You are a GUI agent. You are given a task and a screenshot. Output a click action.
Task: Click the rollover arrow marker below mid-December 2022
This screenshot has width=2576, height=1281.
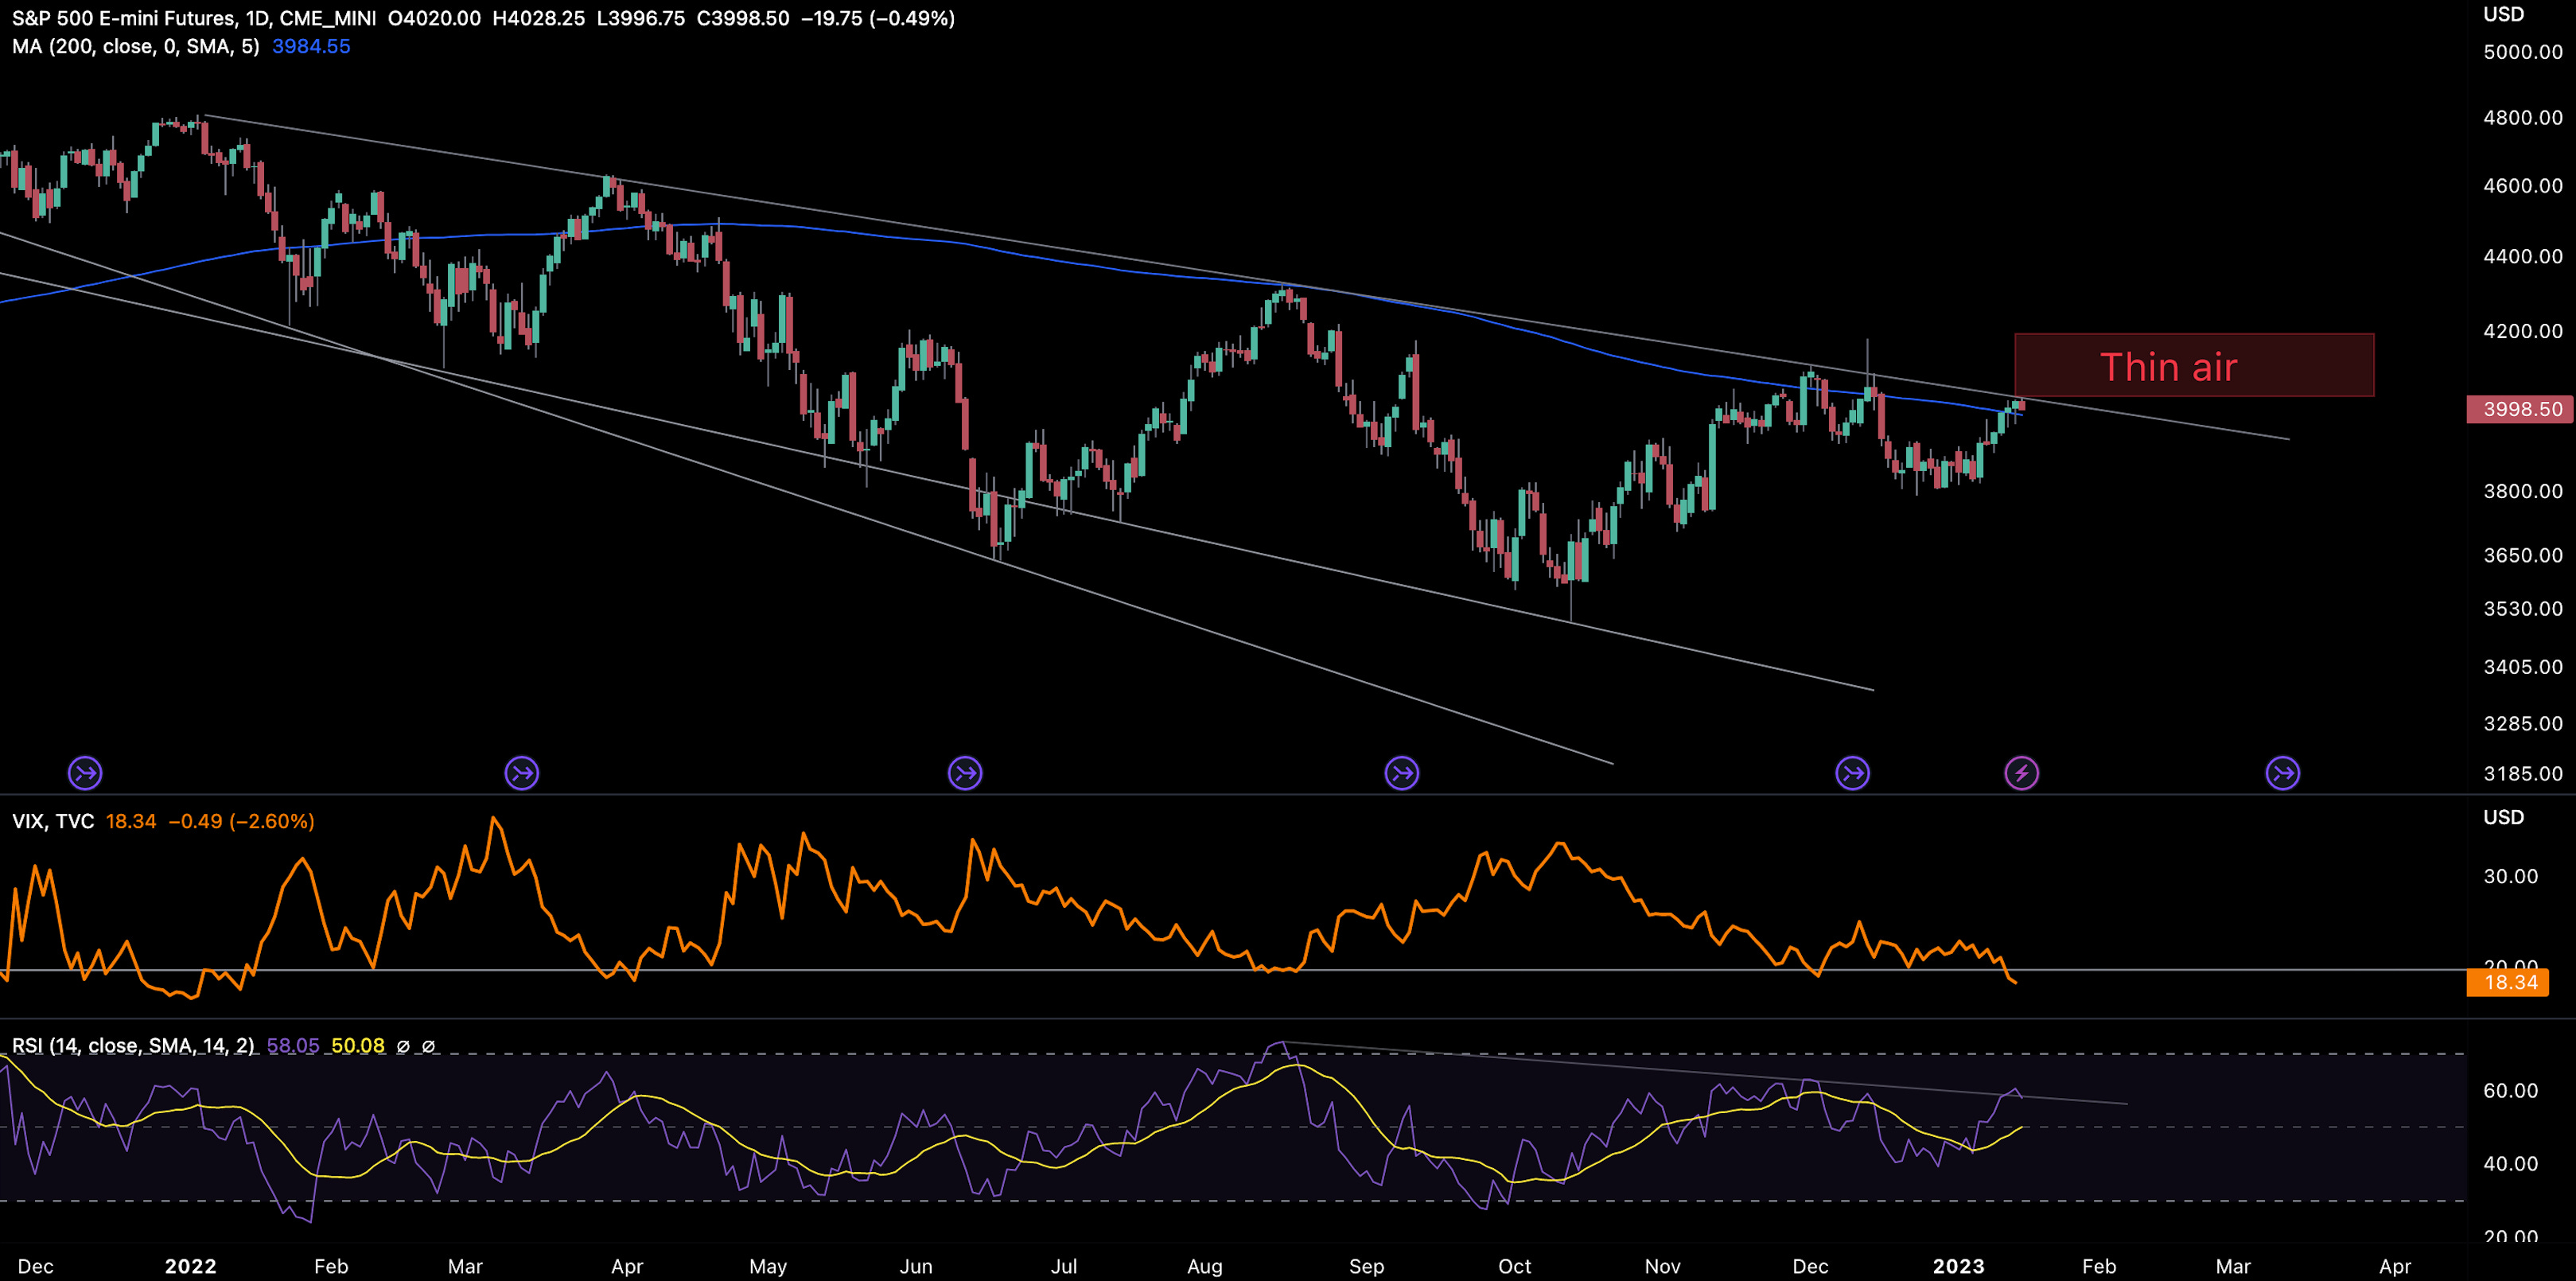(x=1853, y=773)
